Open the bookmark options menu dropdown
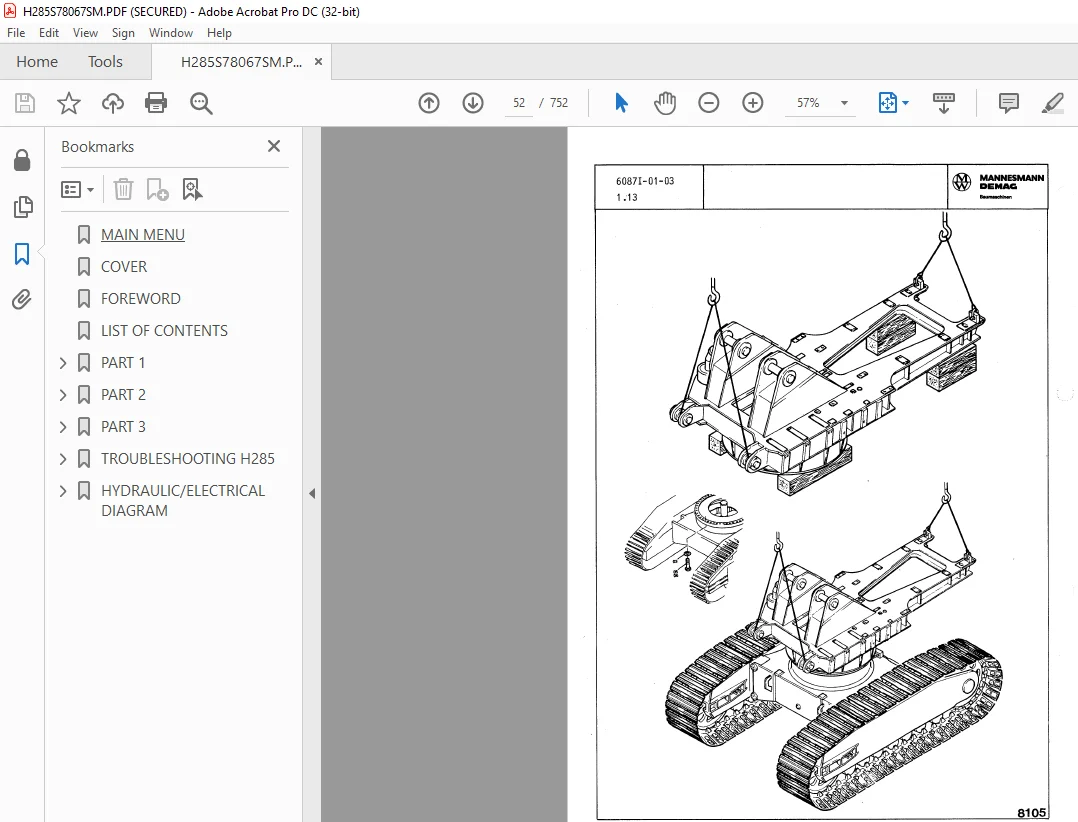This screenshot has width=1078, height=822. pos(77,189)
